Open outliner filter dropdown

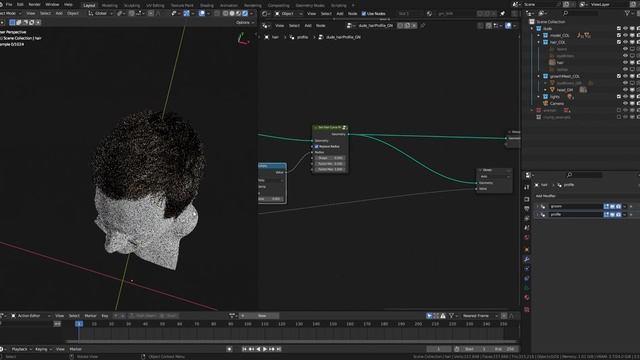[629, 13]
